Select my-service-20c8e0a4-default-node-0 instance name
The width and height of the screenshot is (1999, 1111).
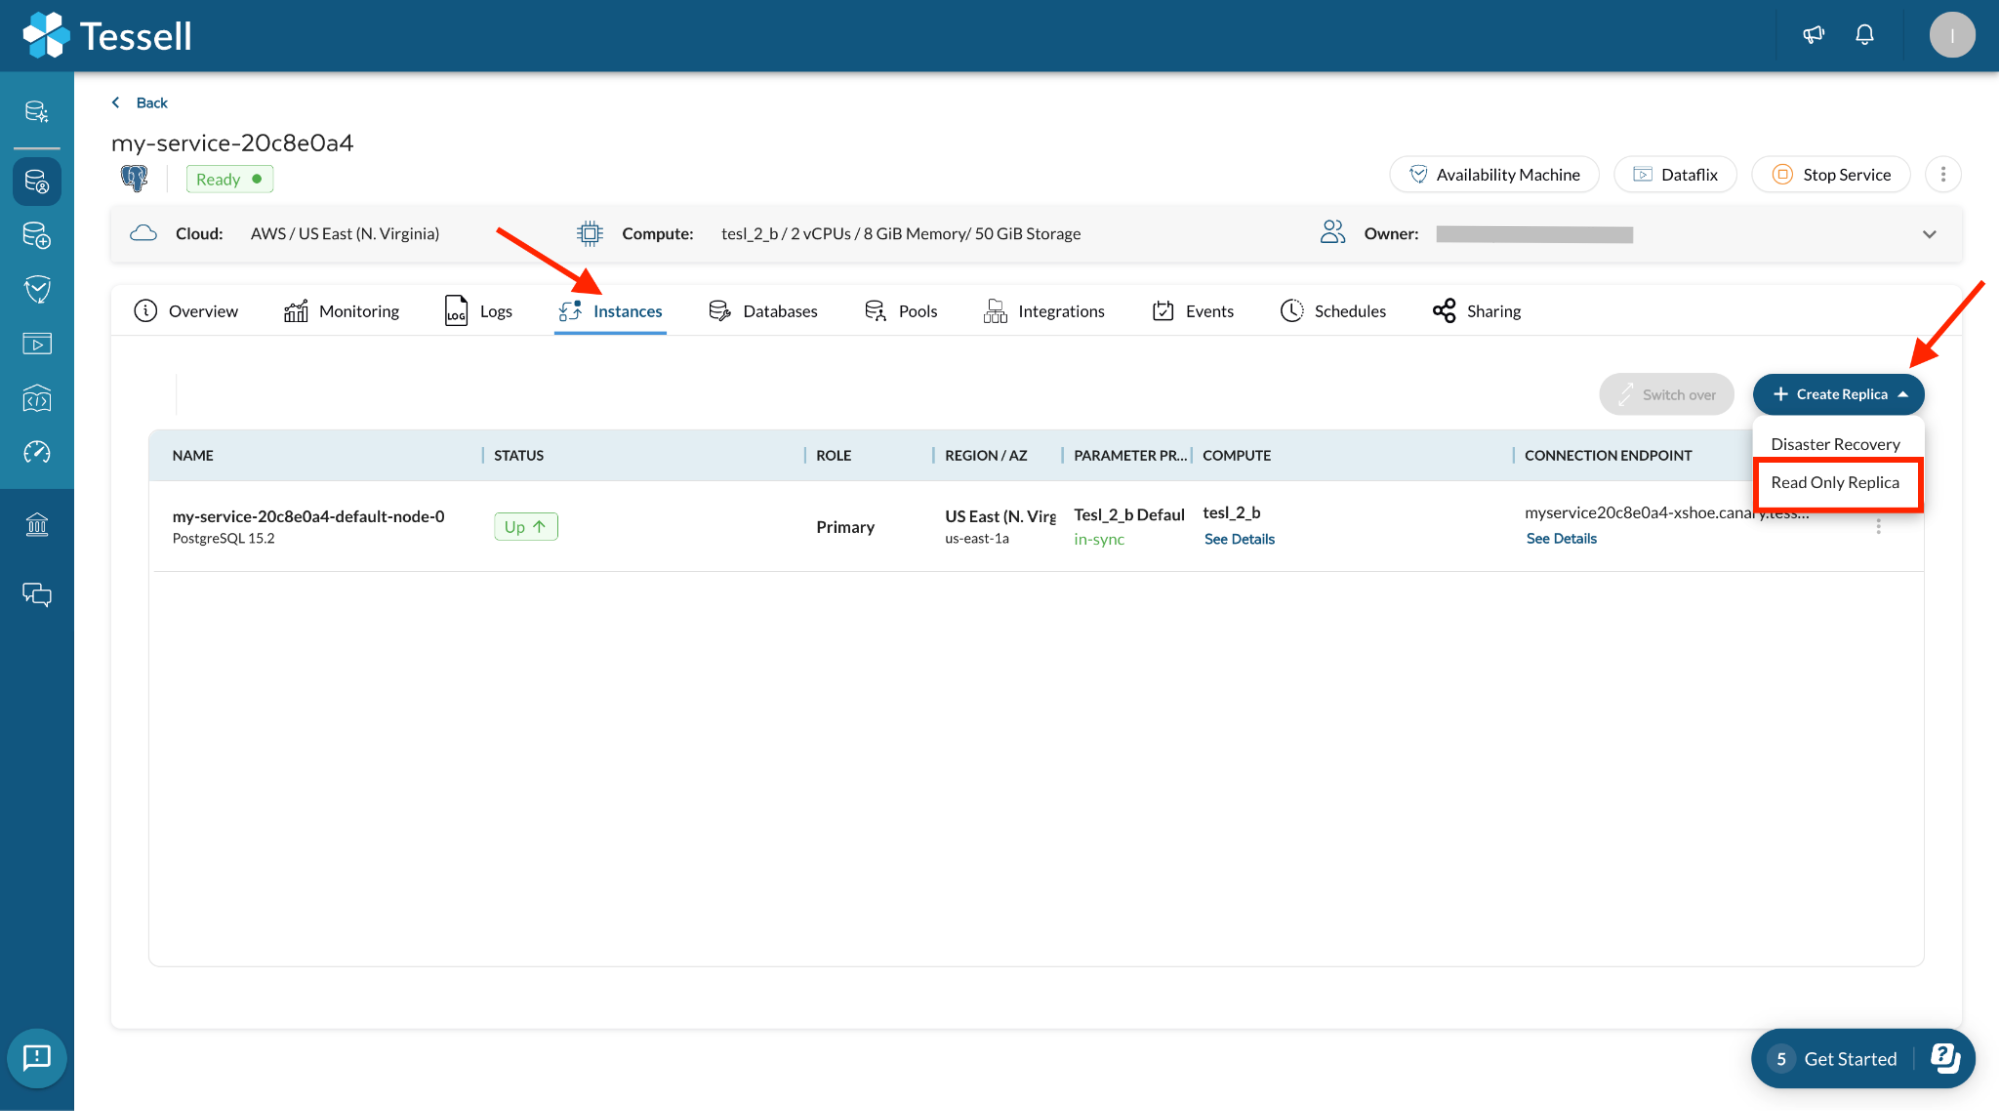(308, 516)
